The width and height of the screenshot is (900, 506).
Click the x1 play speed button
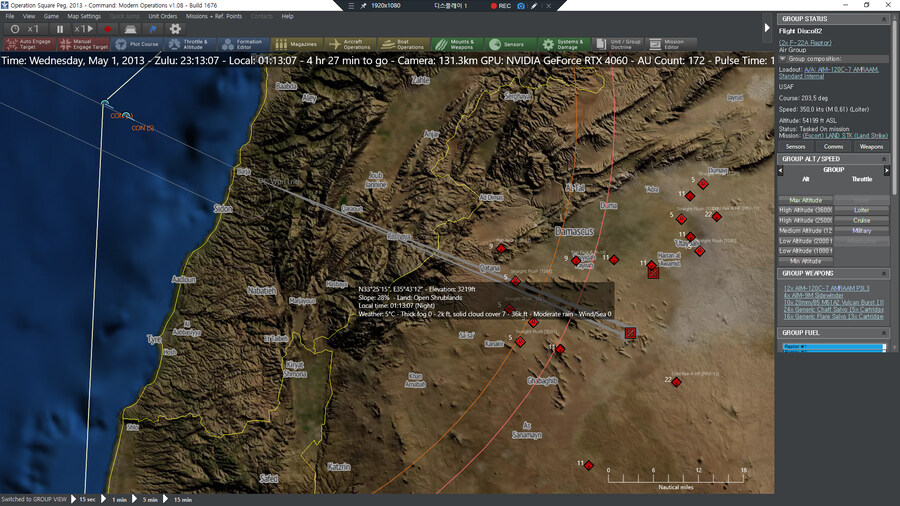coord(84,29)
